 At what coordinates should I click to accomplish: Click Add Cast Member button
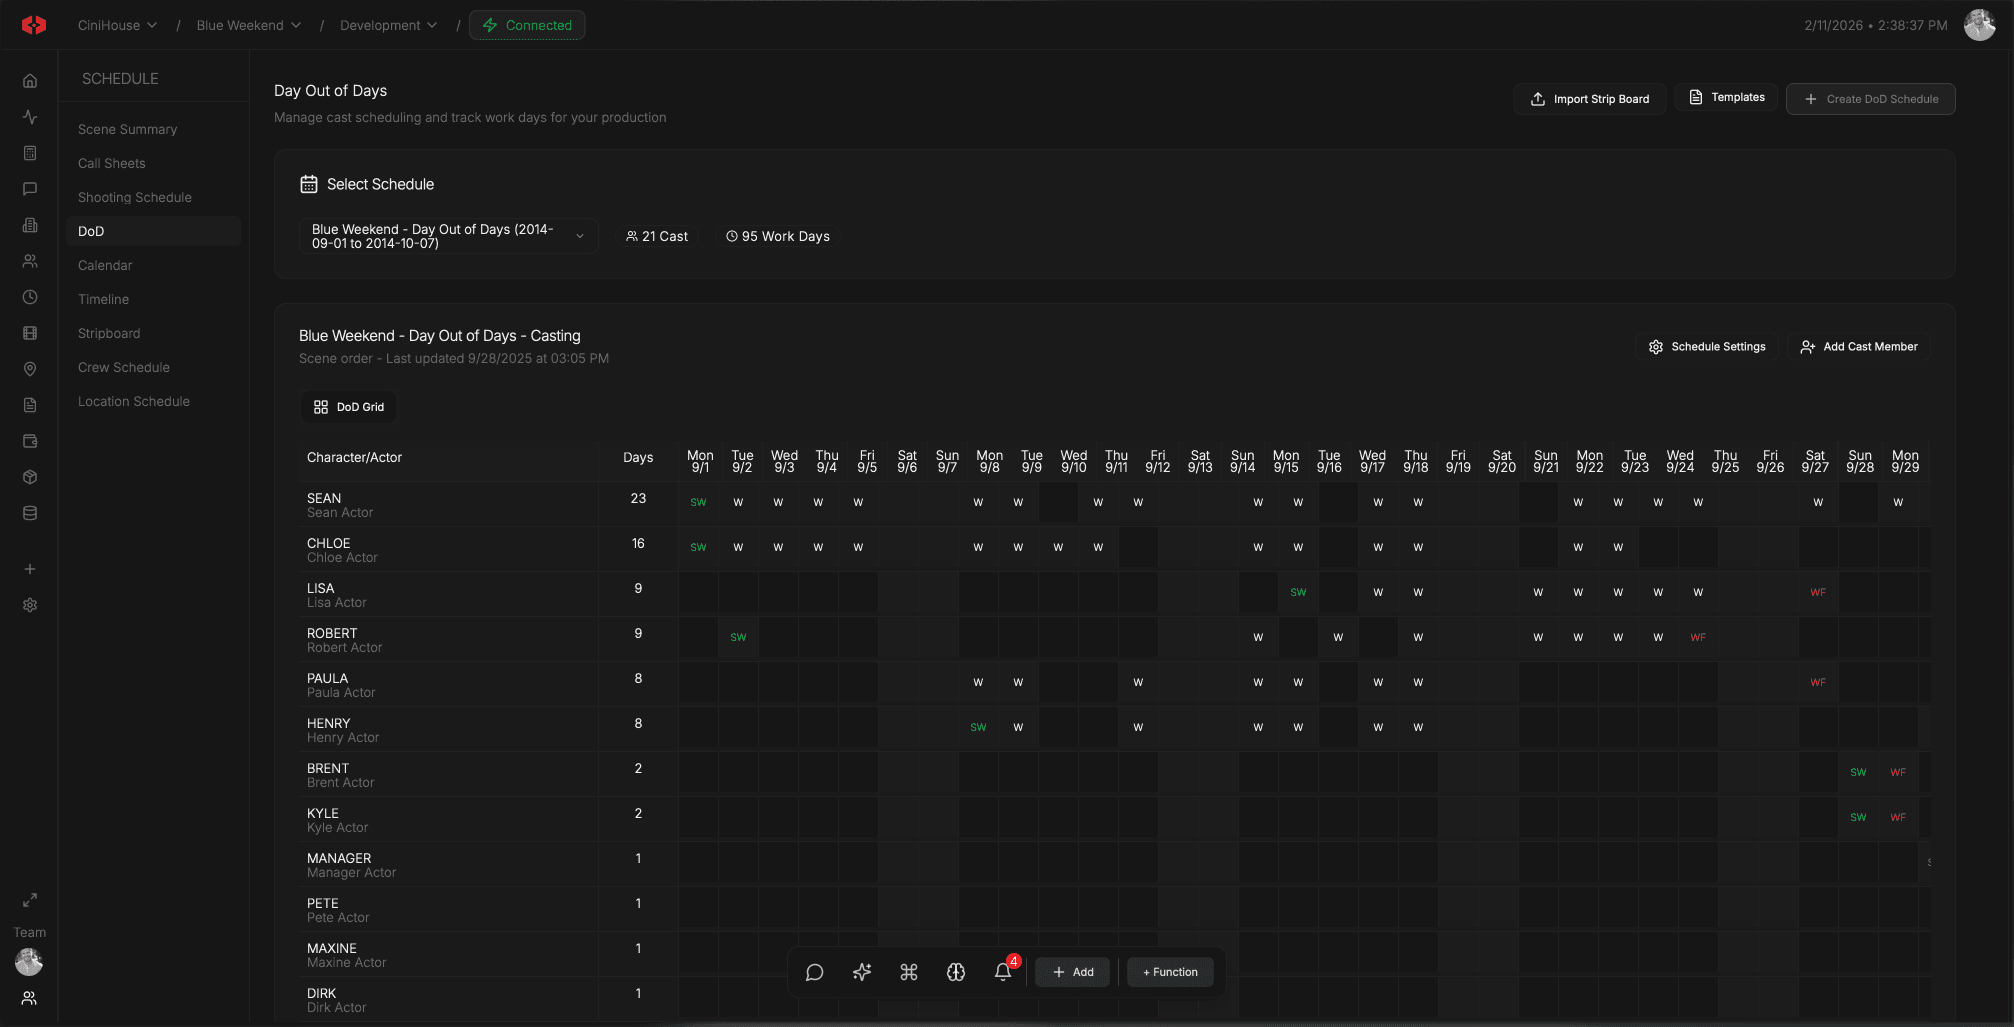[x=1859, y=347]
